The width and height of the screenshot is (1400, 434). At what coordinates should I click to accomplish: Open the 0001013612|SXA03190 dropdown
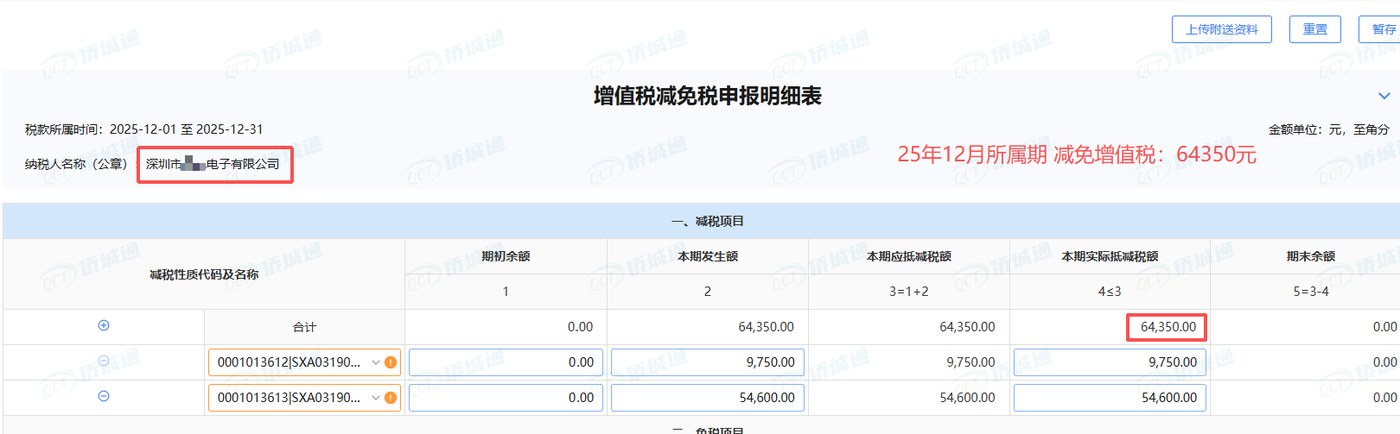tap(304, 362)
